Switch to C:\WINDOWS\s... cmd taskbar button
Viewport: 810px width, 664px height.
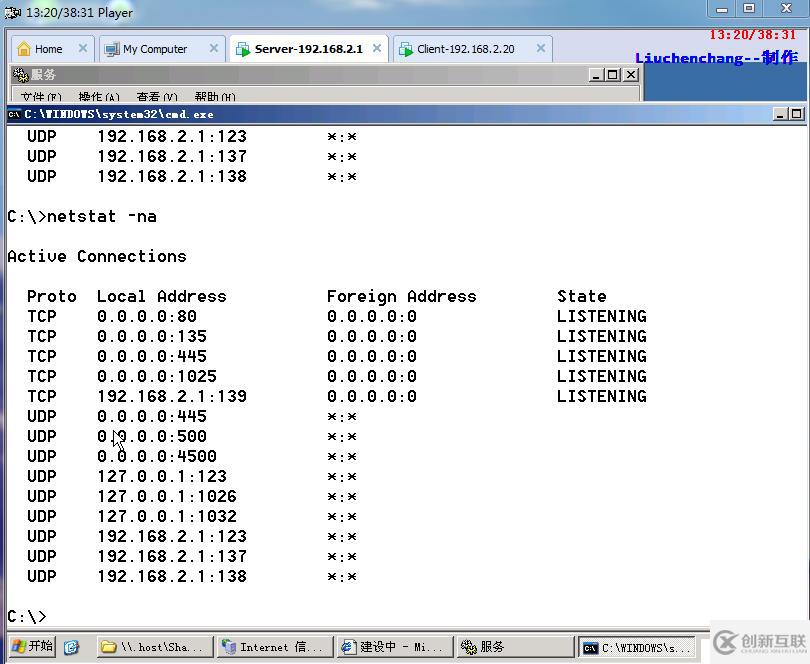click(636, 647)
